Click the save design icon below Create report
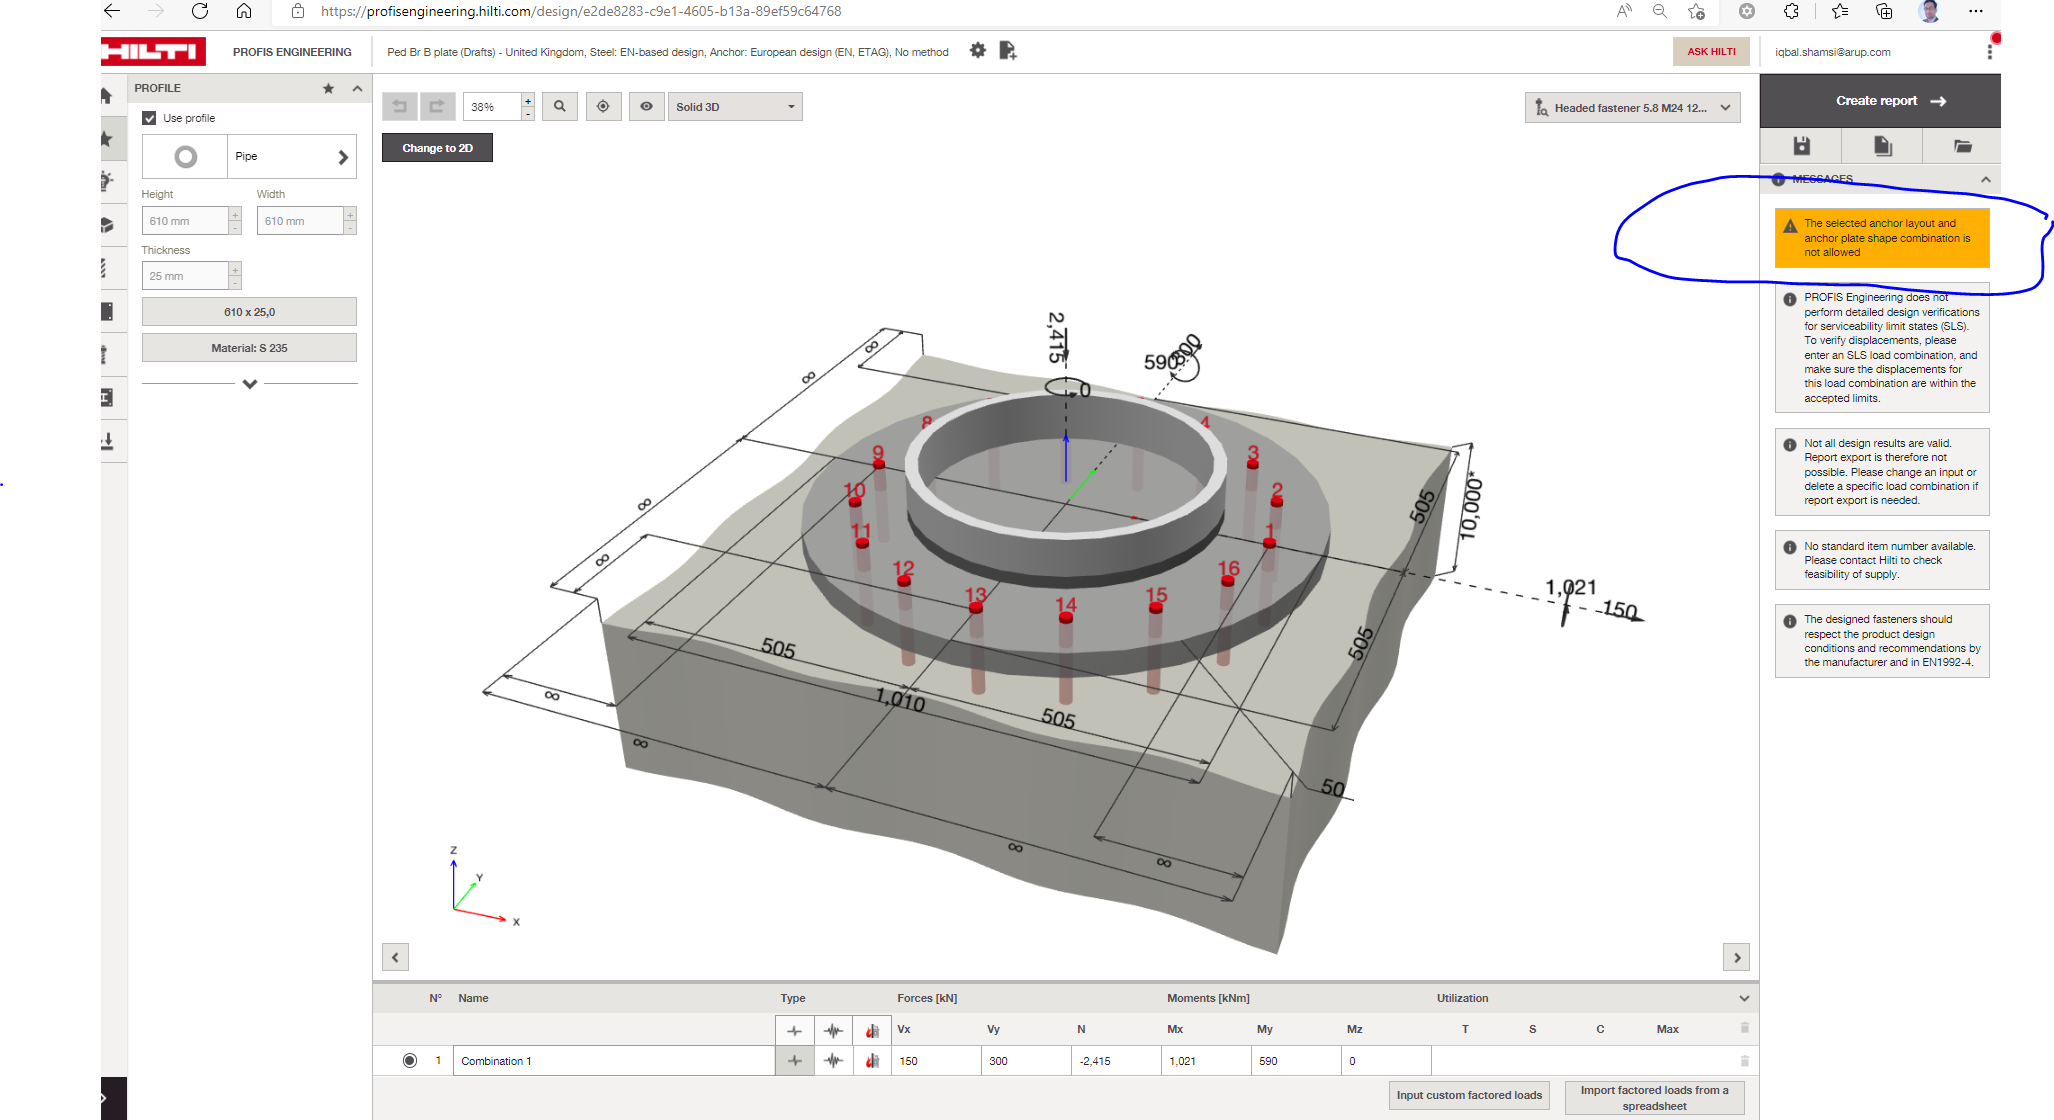Image resolution: width=2054 pixels, height=1120 pixels. [1800, 145]
